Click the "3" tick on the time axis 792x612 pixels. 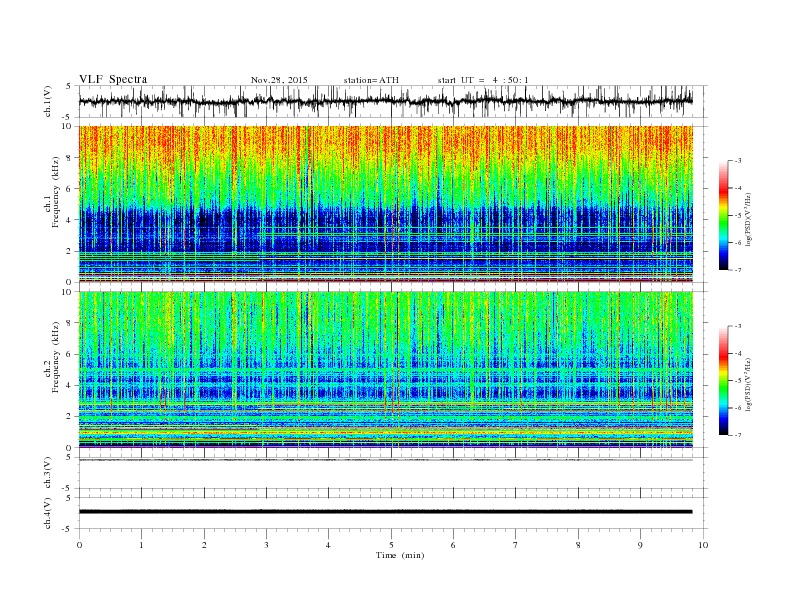coord(266,545)
